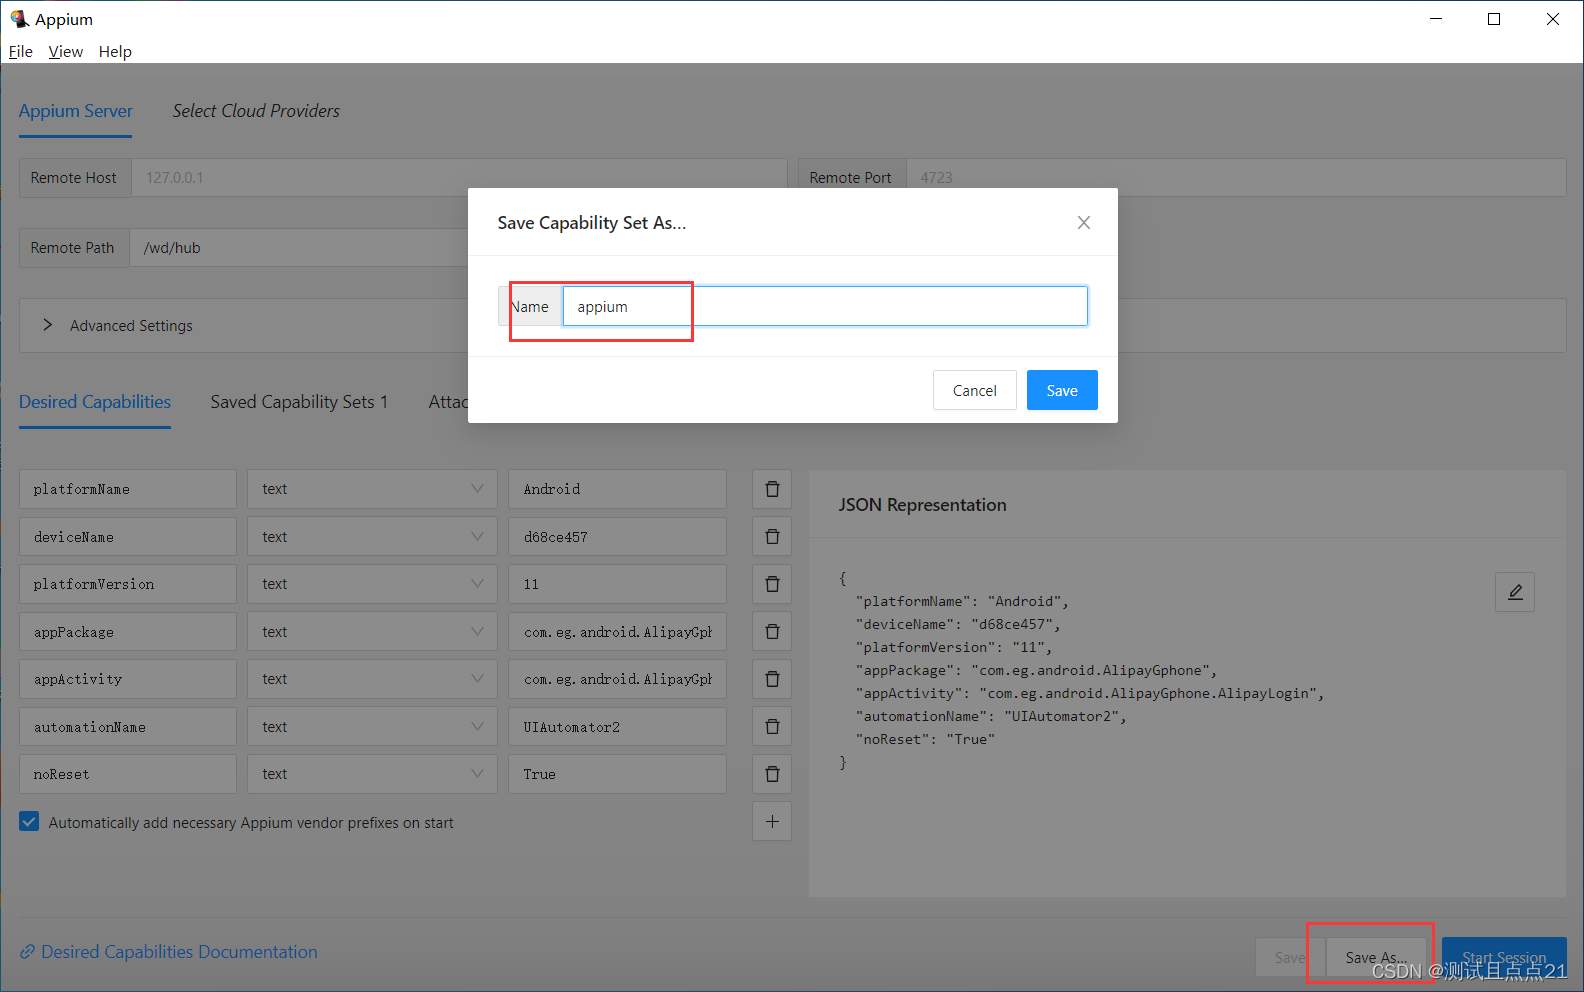Click the platformVersion capability name field

coord(128,584)
